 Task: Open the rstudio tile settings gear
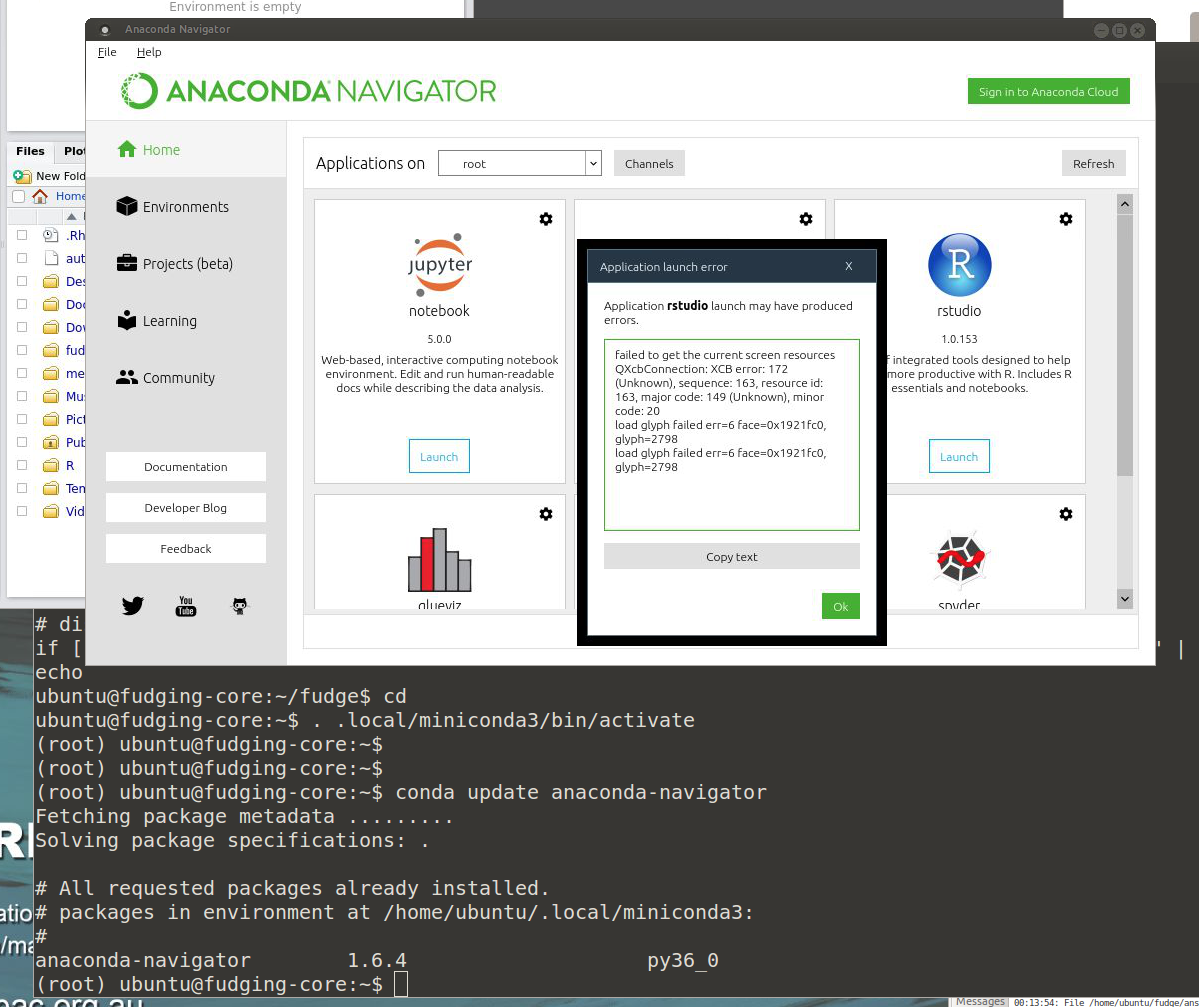1066,219
